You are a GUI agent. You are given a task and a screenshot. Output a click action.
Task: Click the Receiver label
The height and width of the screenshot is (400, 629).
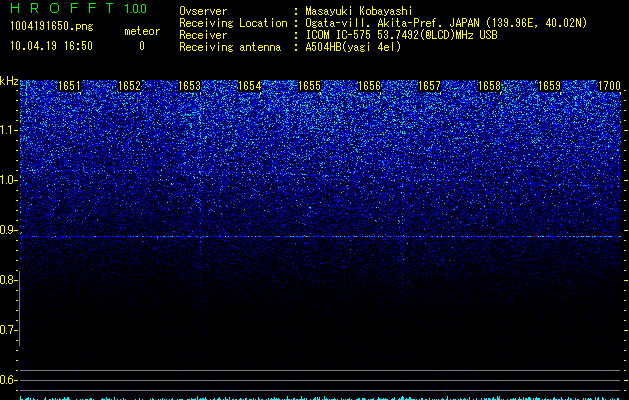[x=203, y=35]
